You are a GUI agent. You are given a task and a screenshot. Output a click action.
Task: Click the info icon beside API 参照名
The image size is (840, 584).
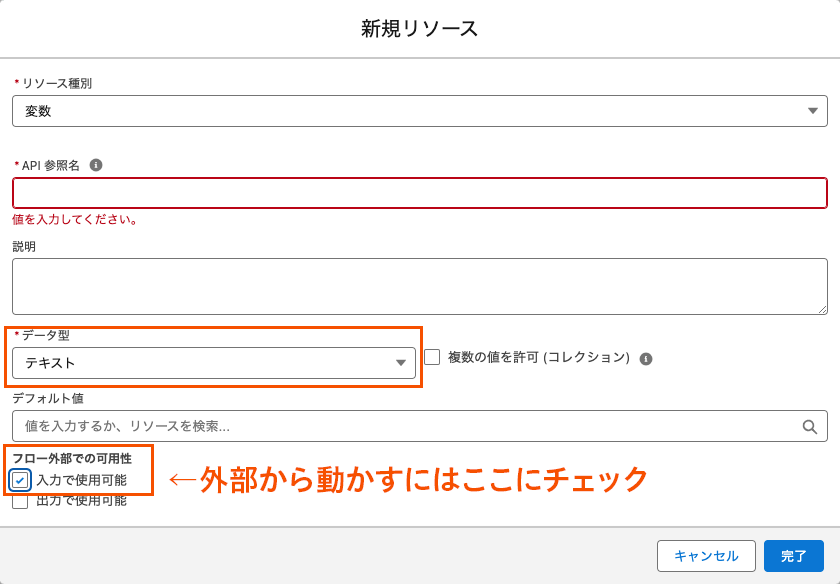click(x=96, y=165)
